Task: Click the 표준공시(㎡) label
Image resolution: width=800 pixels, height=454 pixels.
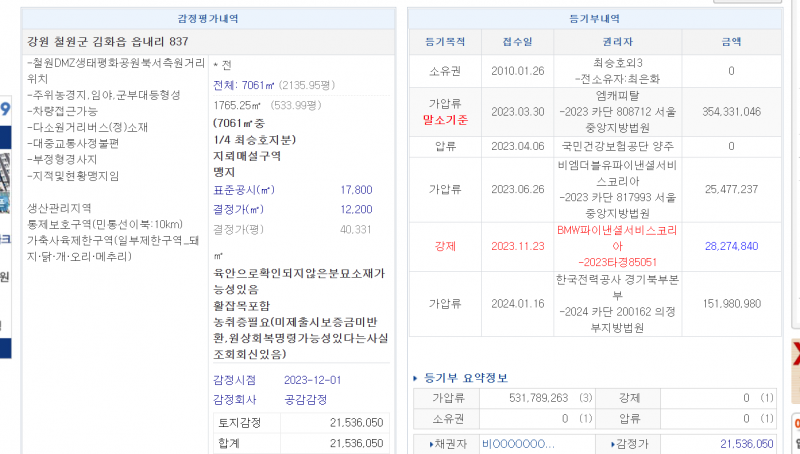Action: point(243,189)
